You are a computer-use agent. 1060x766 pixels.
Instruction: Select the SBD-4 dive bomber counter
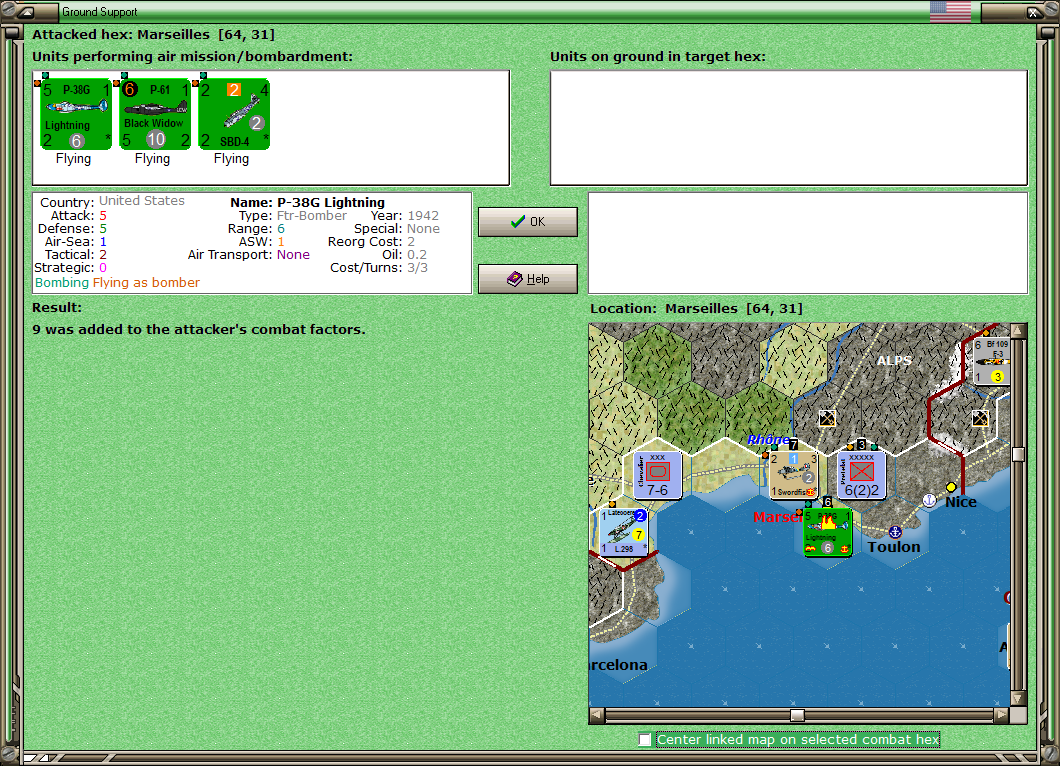234,114
